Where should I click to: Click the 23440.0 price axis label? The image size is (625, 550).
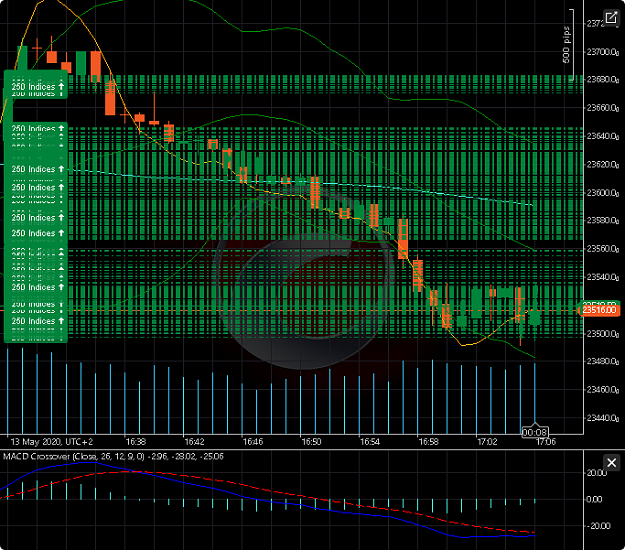pos(603,418)
